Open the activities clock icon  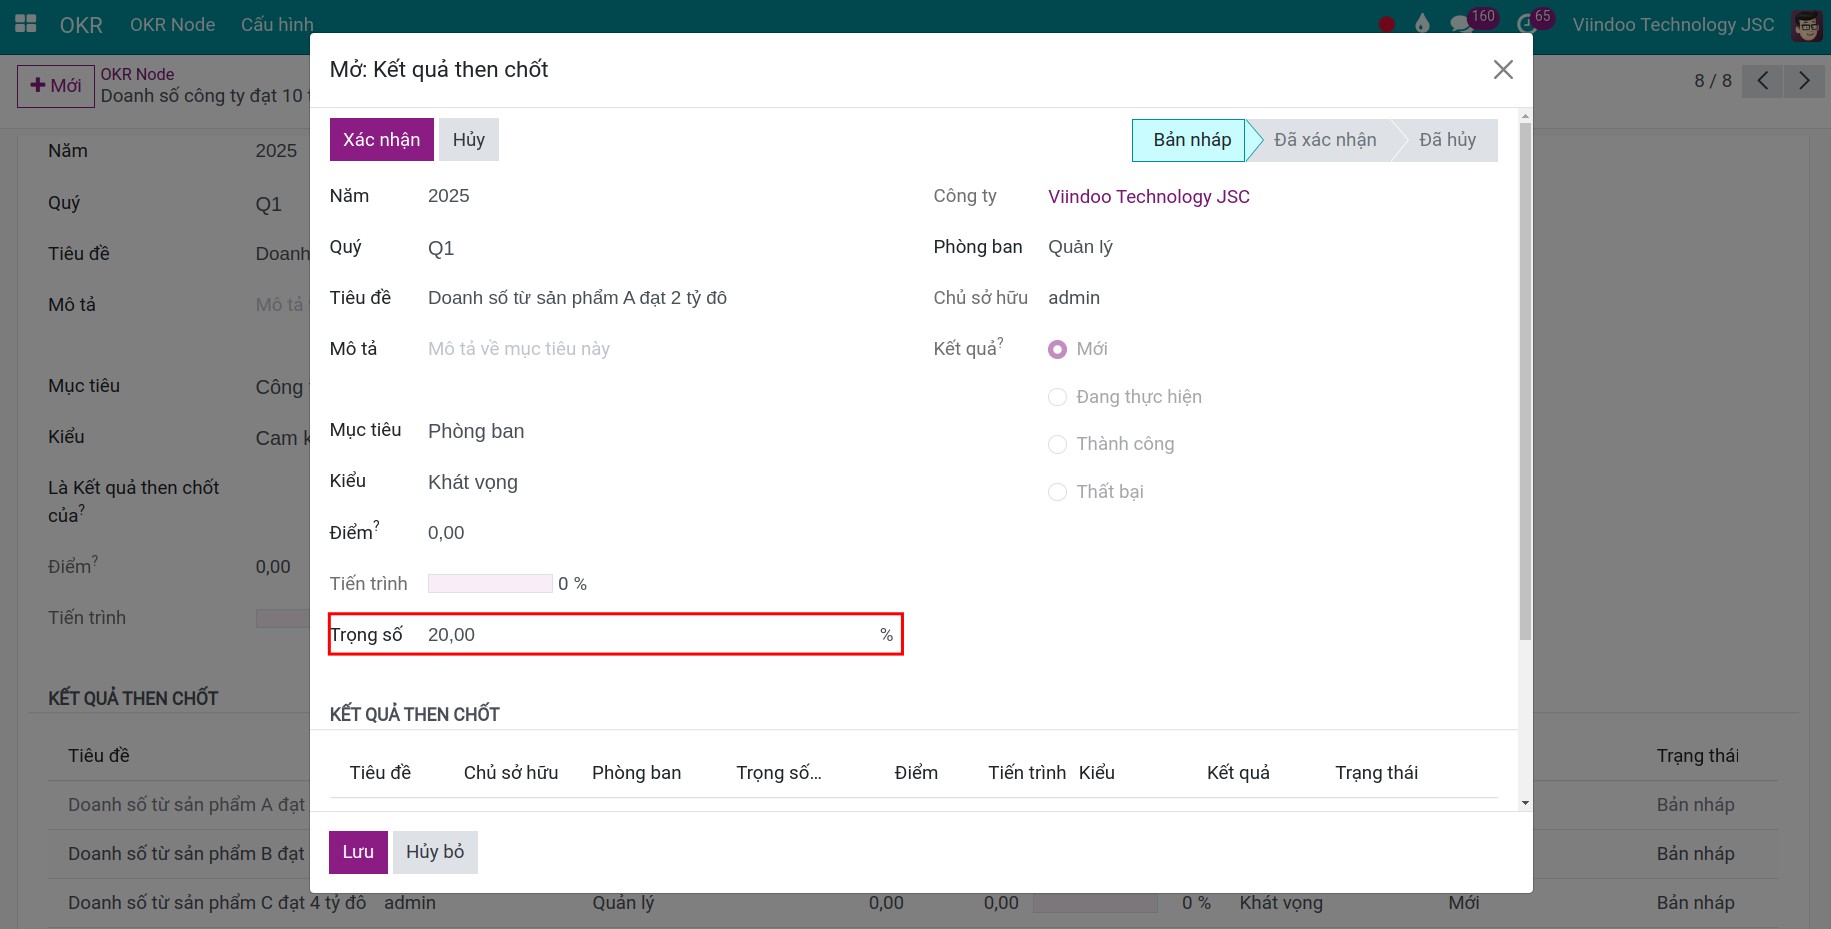pyautogui.click(x=1526, y=24)
